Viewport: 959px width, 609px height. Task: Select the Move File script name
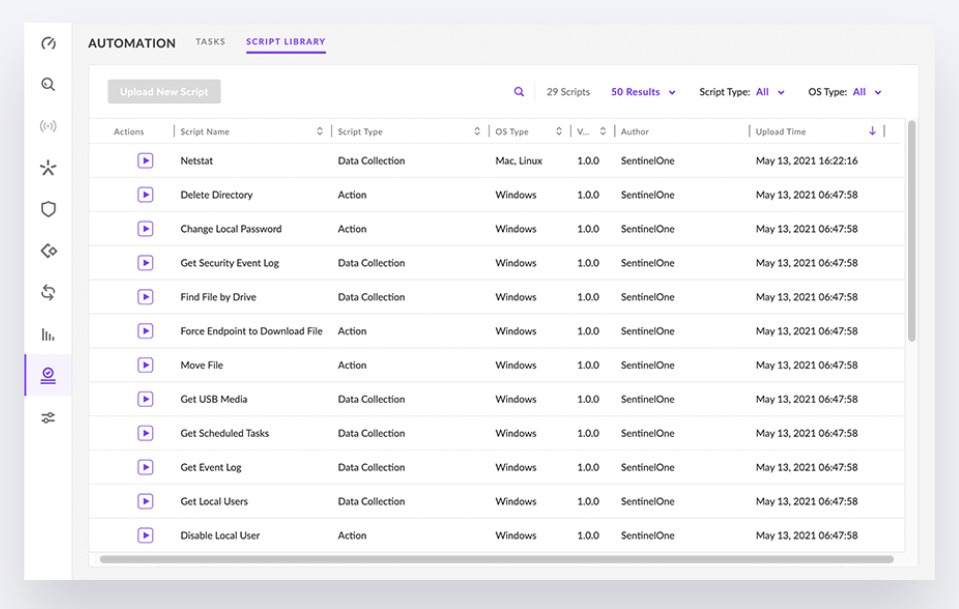tap(202, 365)
